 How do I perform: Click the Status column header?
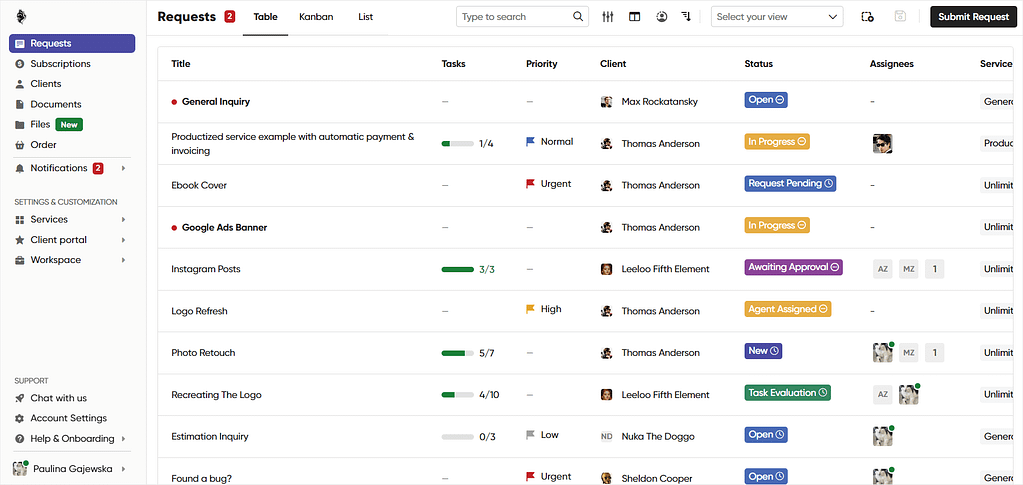pyautogui.click(x=758, y=64)
